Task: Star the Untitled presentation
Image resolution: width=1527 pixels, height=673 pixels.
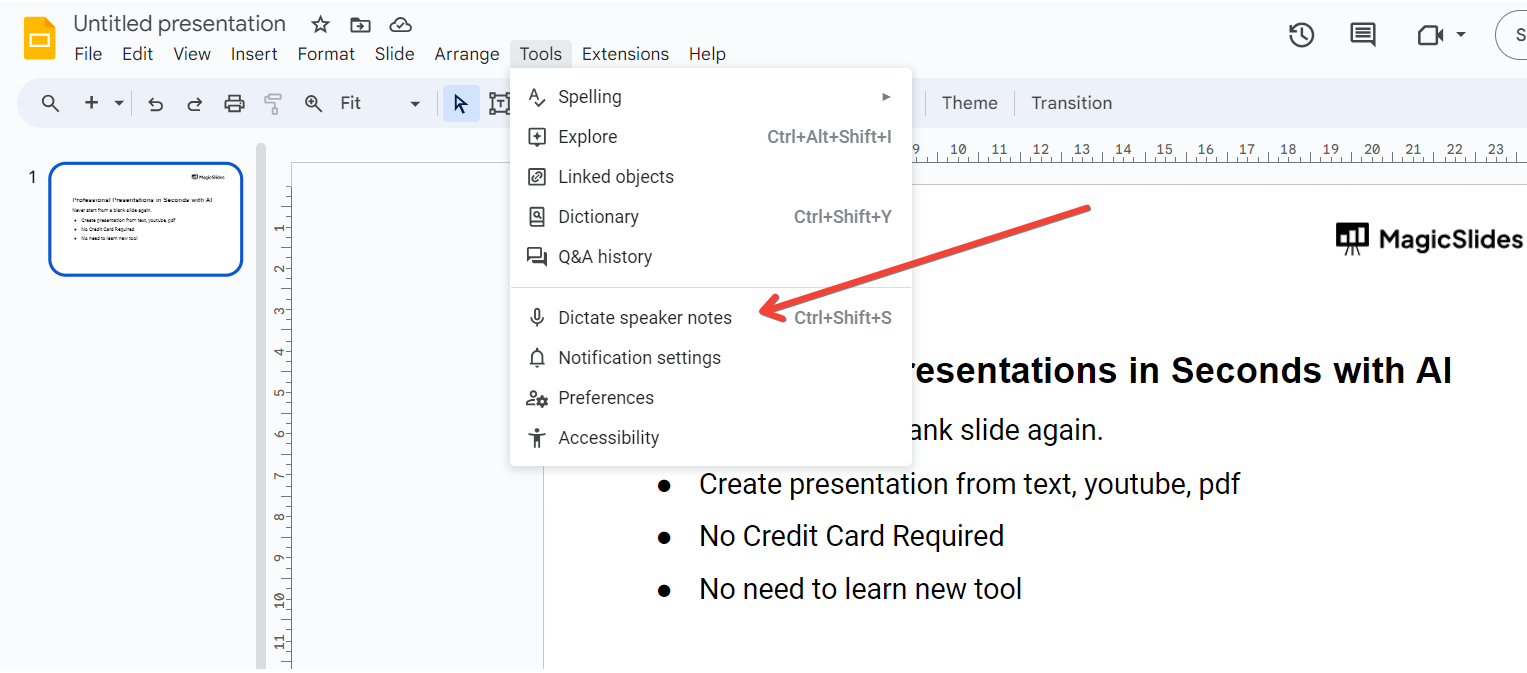Action: [x=320, y=24]
